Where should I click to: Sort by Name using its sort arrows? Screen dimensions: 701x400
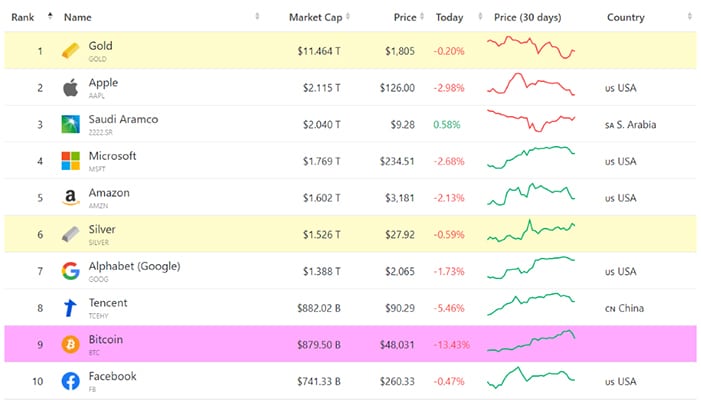pos(257,17)
